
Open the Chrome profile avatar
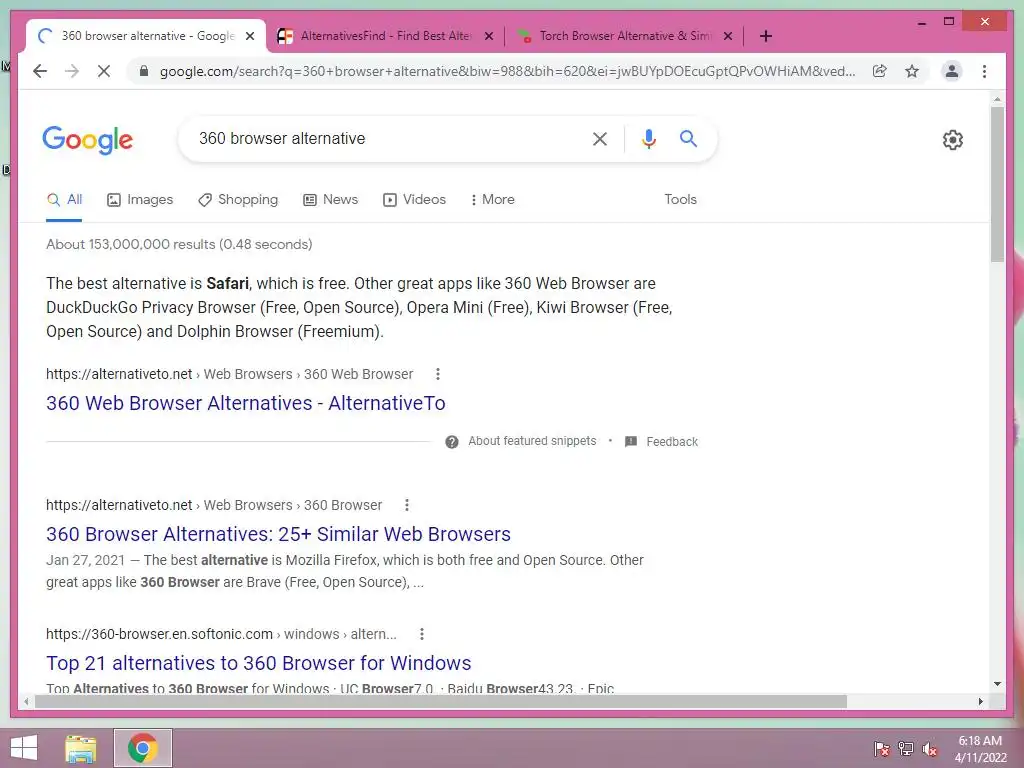click(952, 71)
